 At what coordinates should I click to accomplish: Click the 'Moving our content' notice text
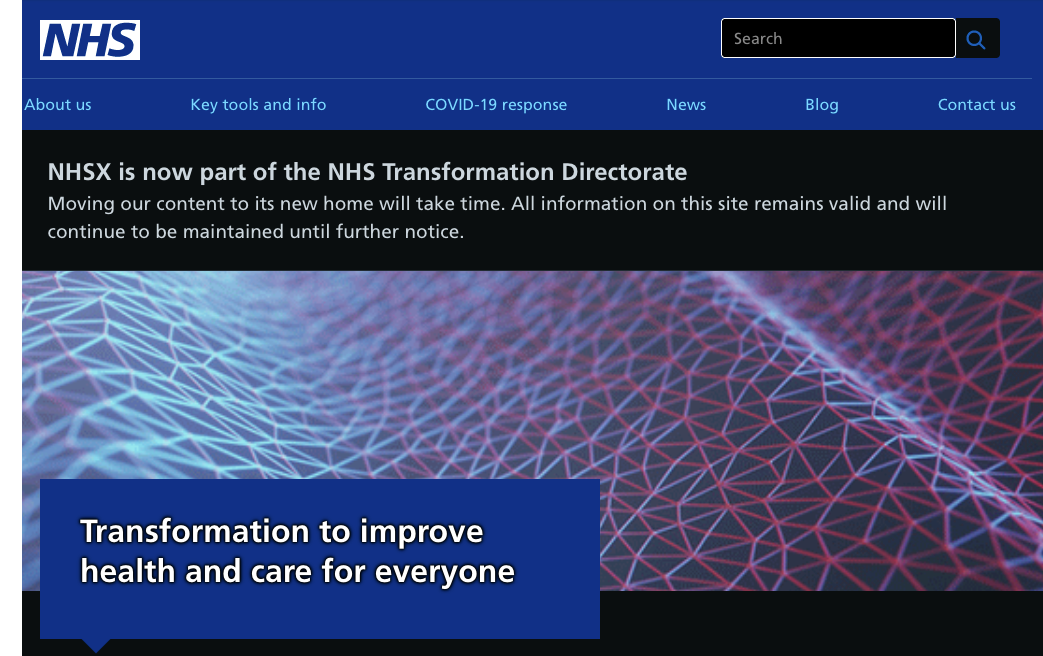[x=497, y=218]
